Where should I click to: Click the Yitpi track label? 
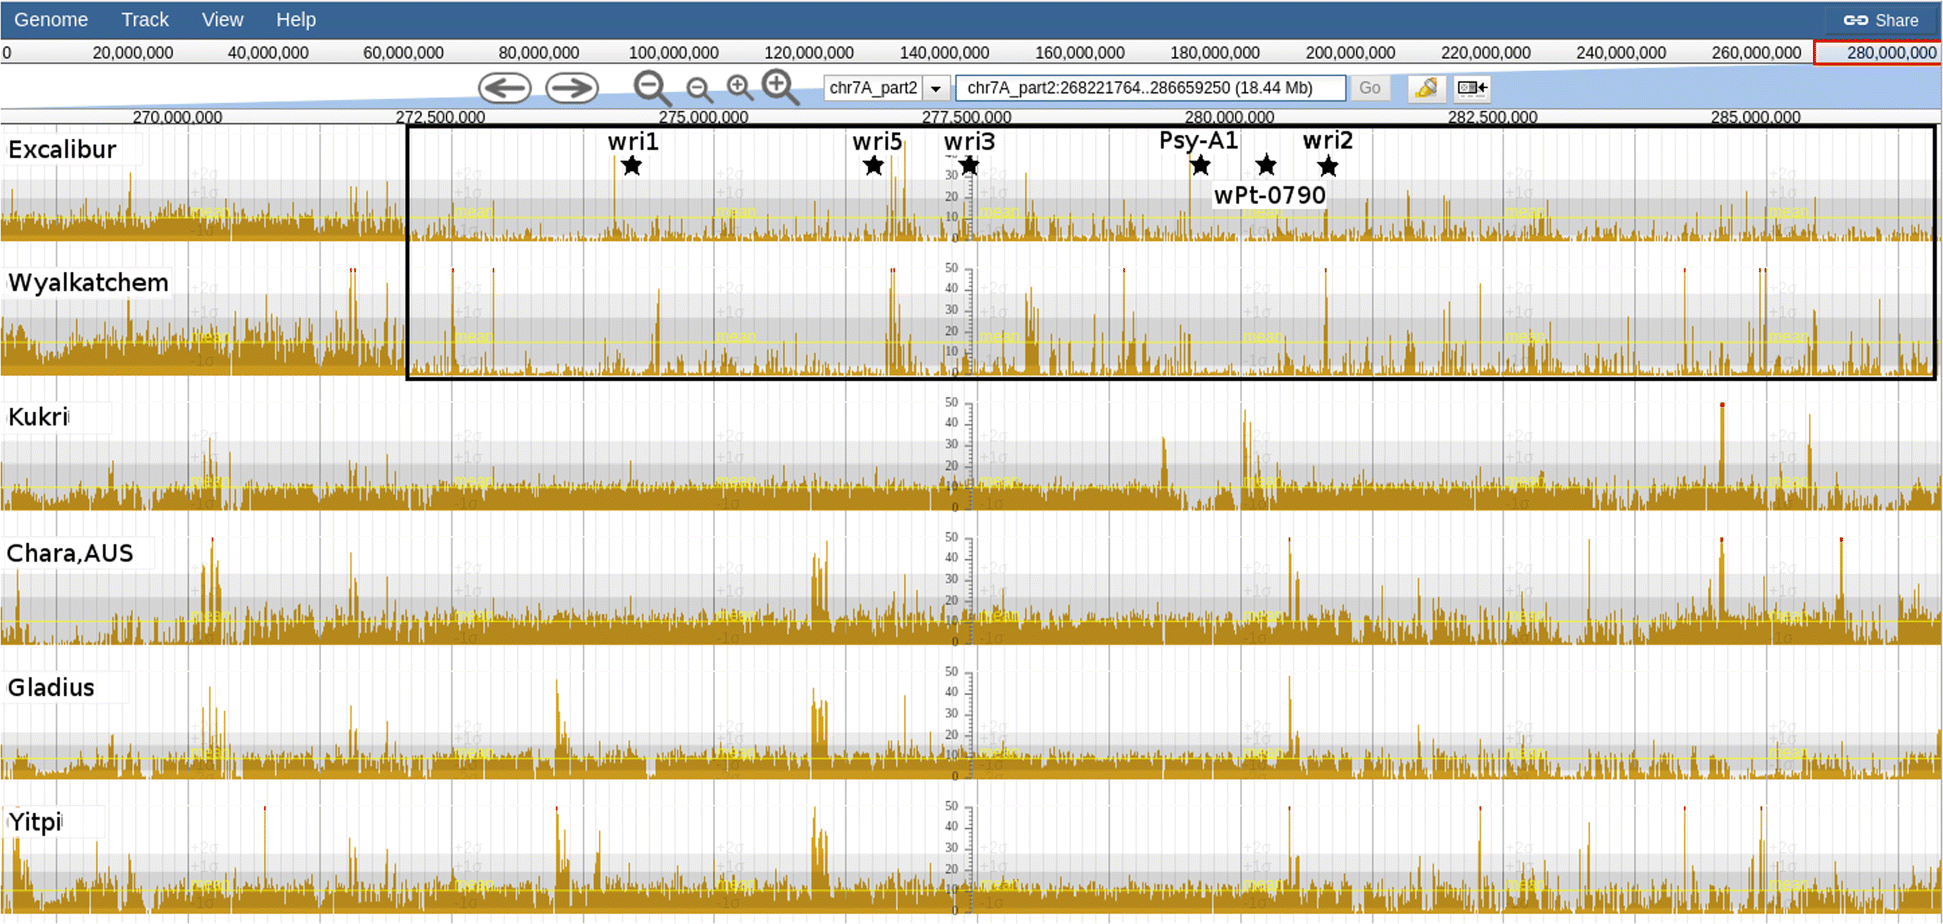[x=35, y=822]
